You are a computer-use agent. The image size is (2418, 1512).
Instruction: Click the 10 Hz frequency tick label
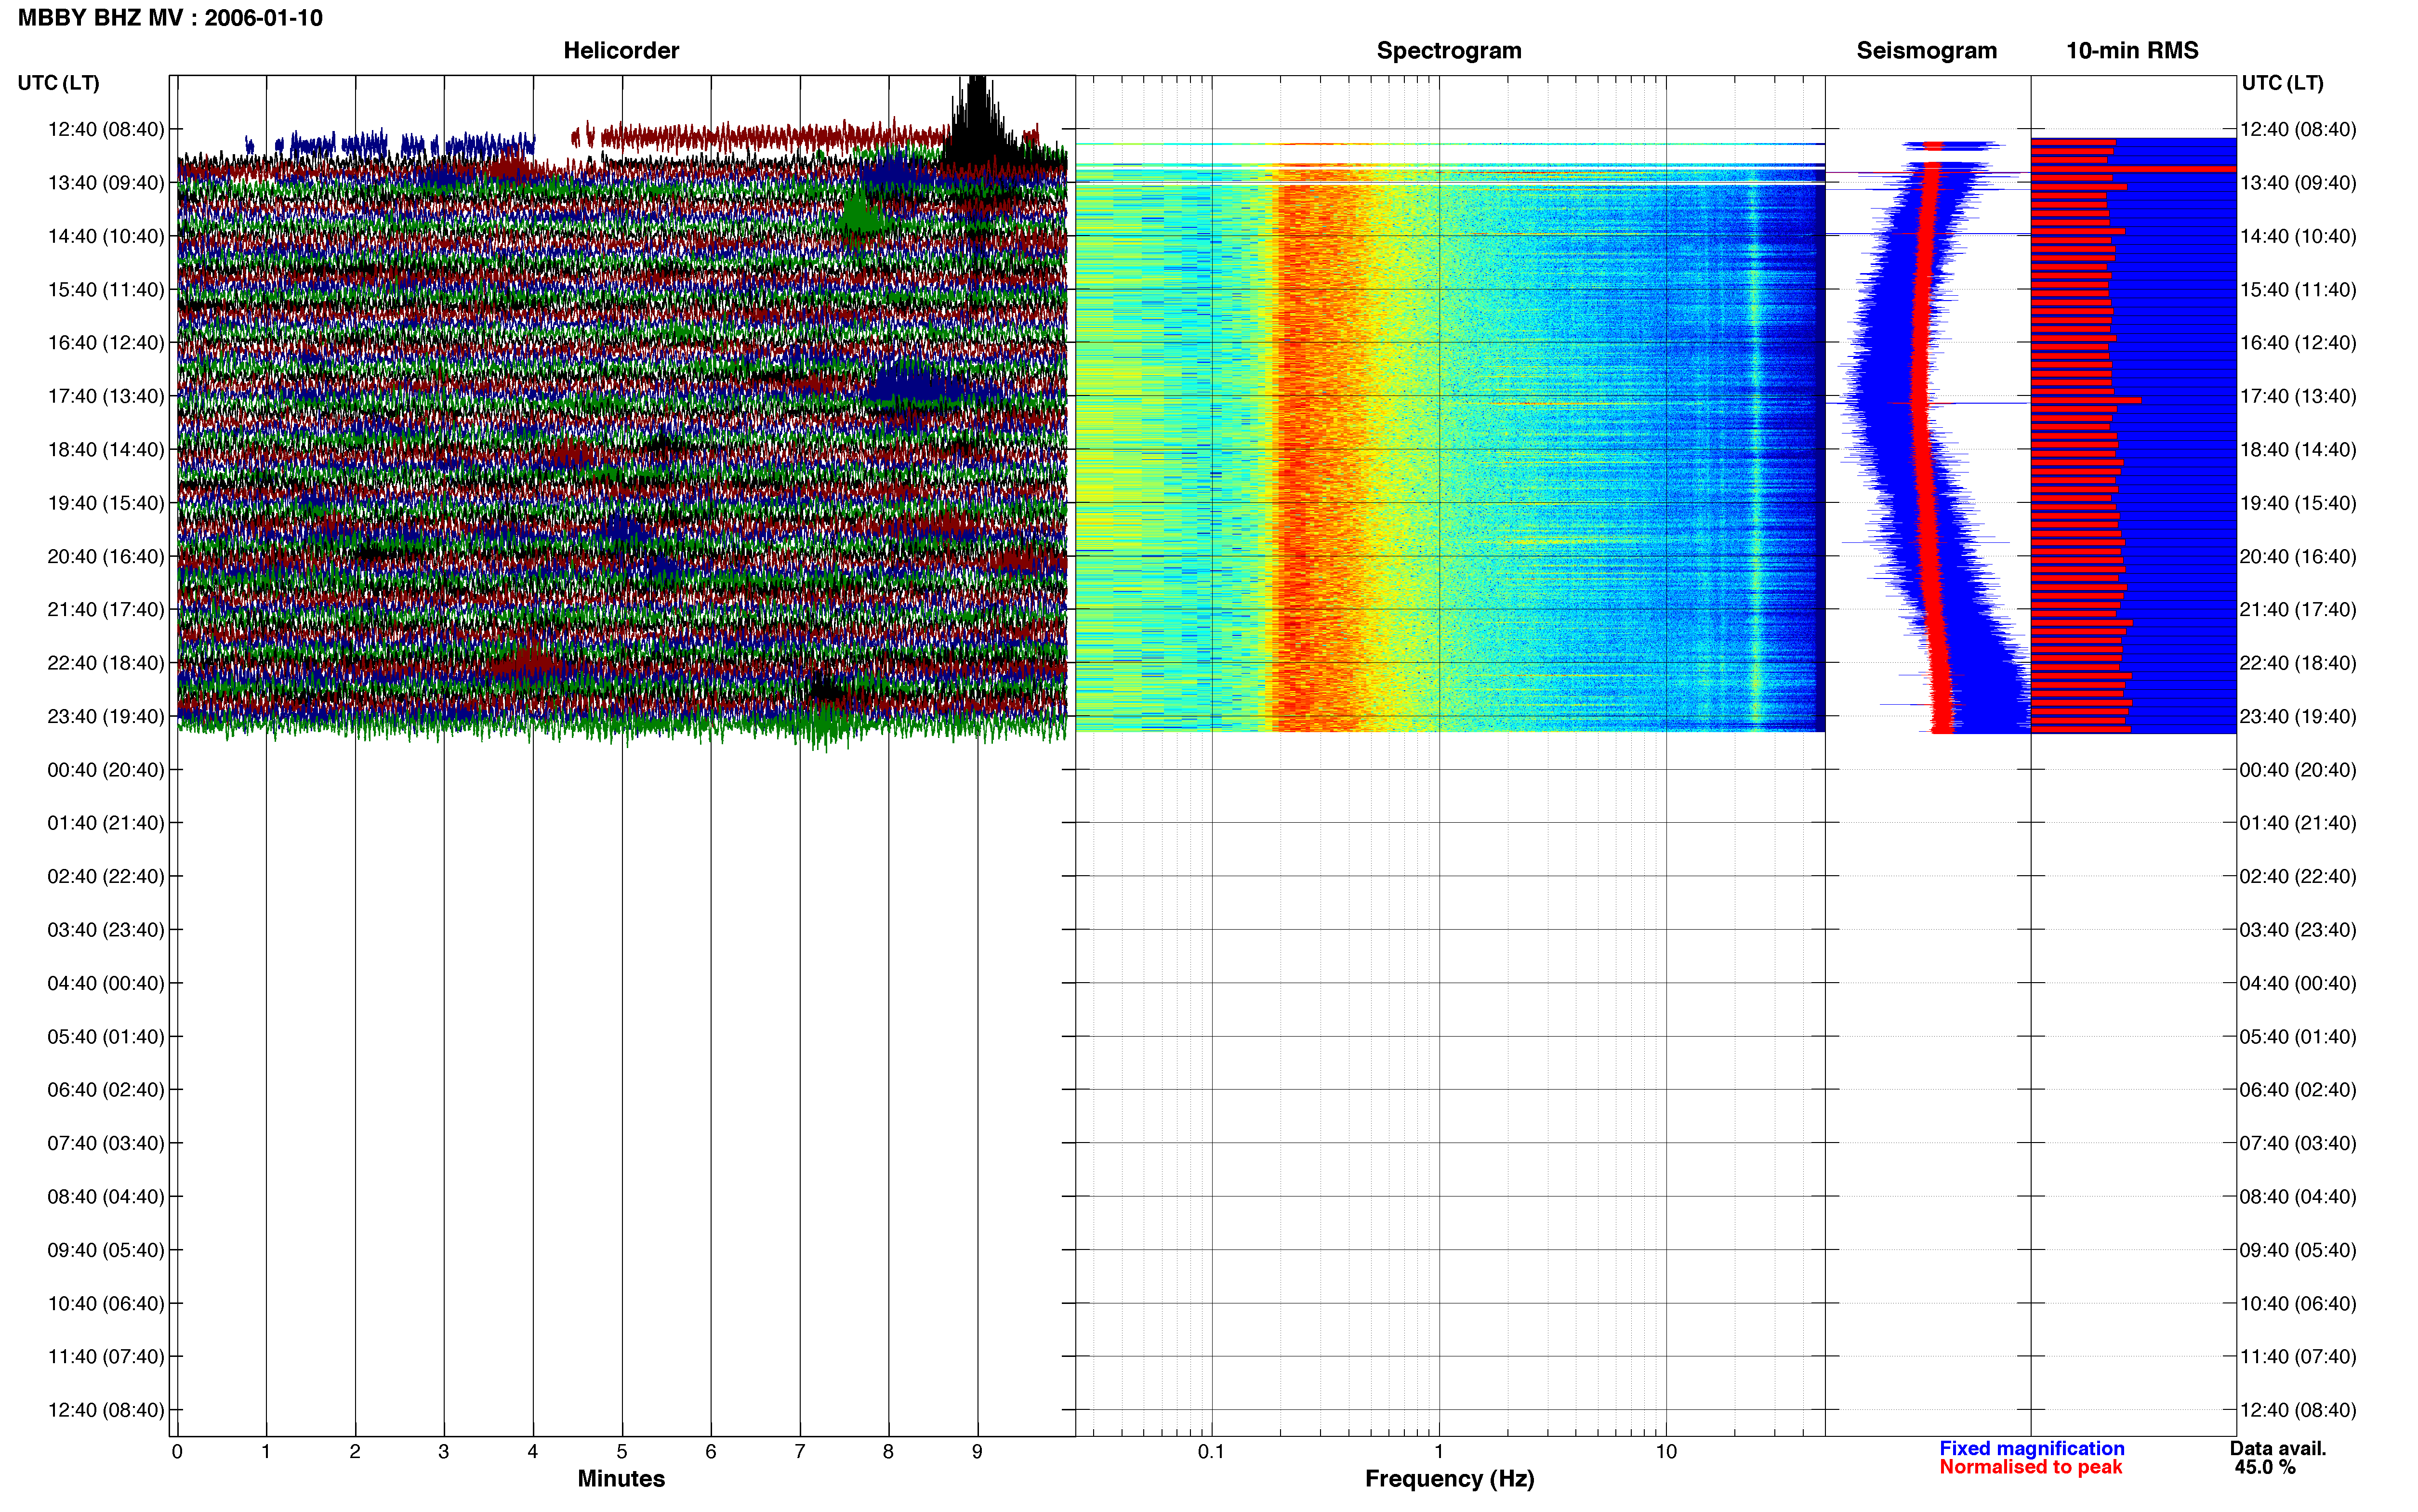pyautogui.click(x=1666, y=1451)
